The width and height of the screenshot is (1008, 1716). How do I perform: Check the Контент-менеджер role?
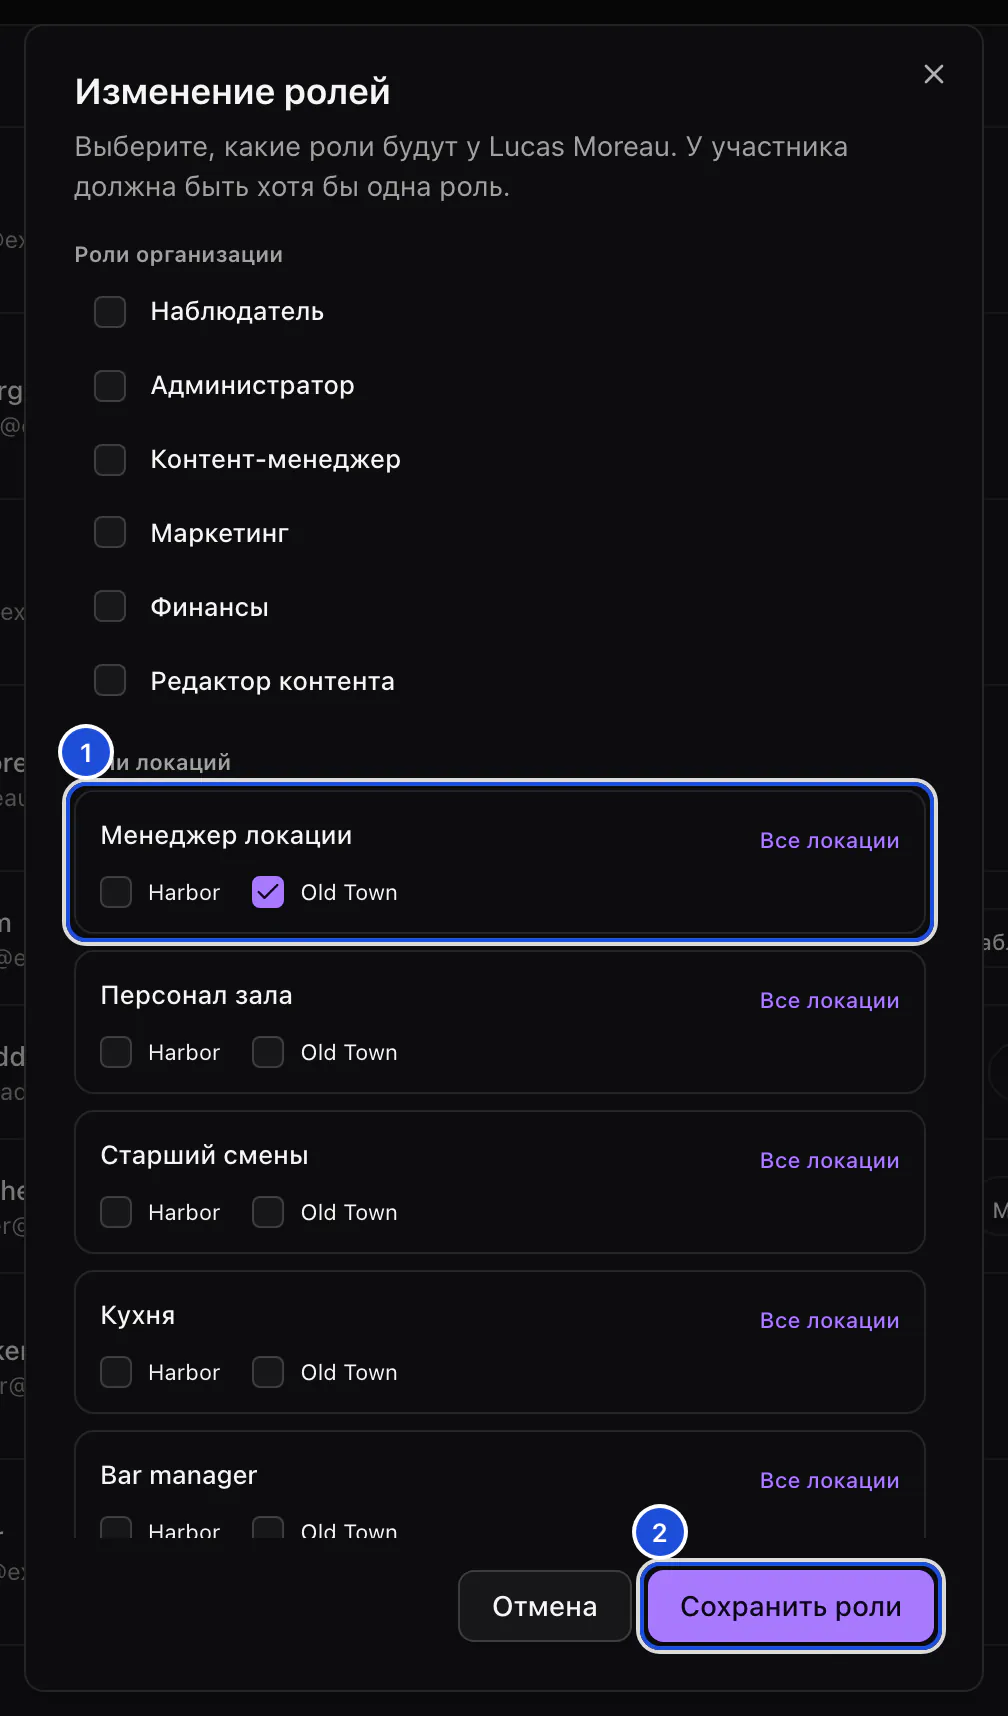(110, 460)
